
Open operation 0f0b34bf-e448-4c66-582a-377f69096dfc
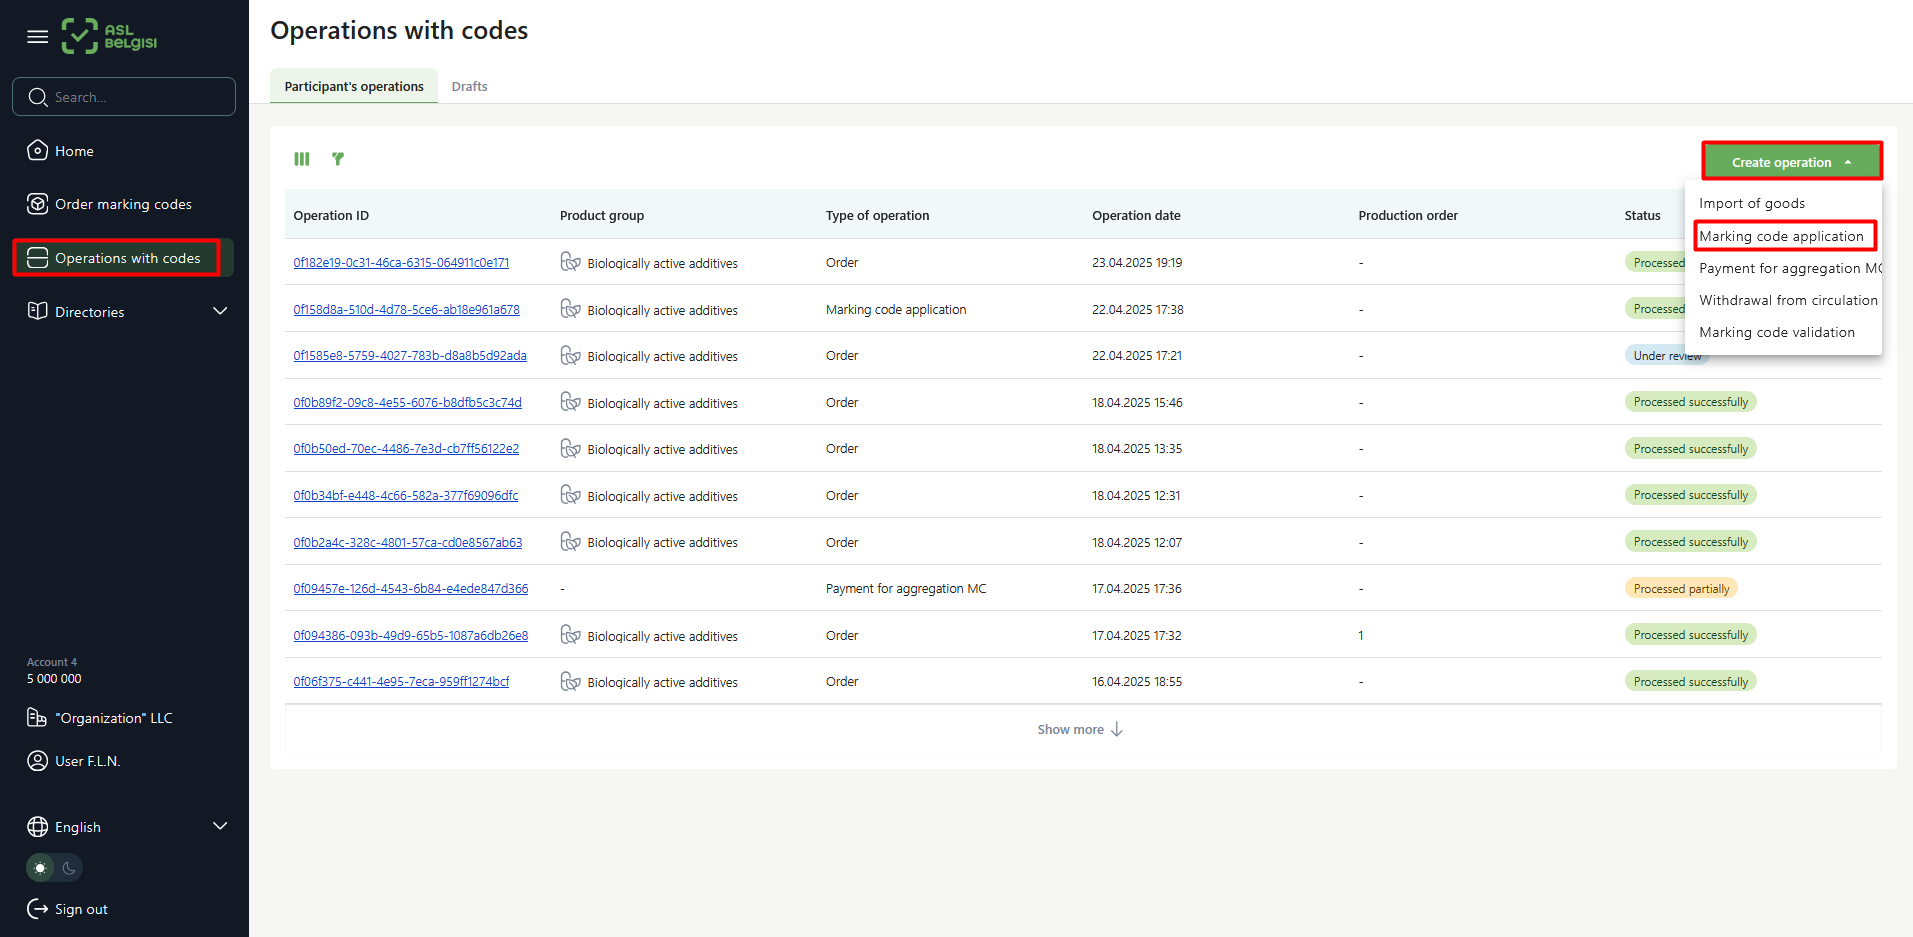tap(405, 496)
